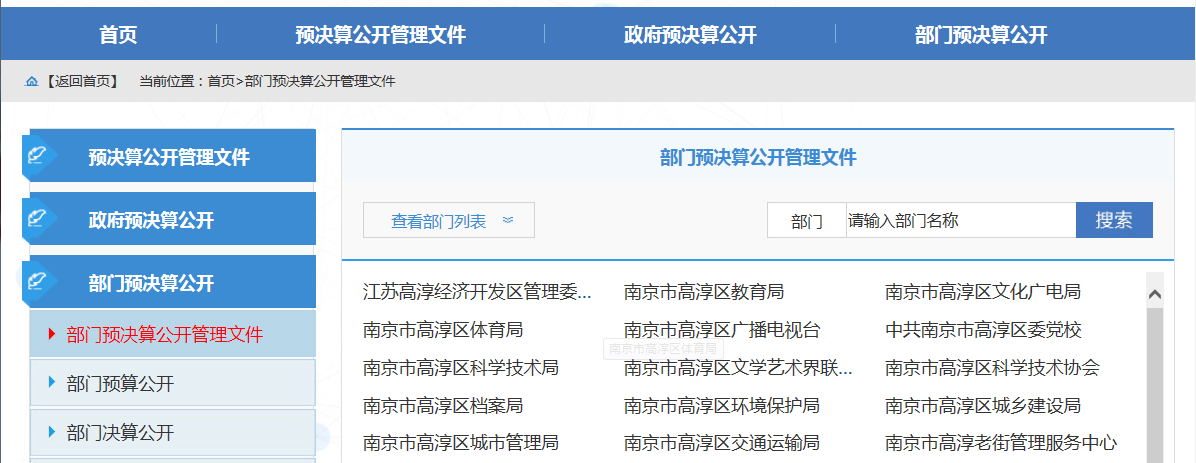This screenshot has height=463, width=1196.
Task: Click the 部门 label next to search field
Action: [x=807, y=221]
